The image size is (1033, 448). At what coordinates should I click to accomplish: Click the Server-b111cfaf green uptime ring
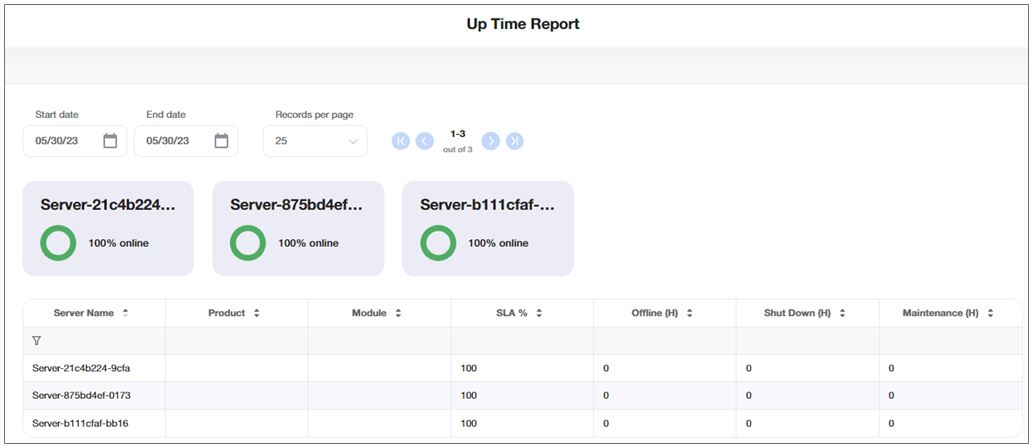coord(438,243)
